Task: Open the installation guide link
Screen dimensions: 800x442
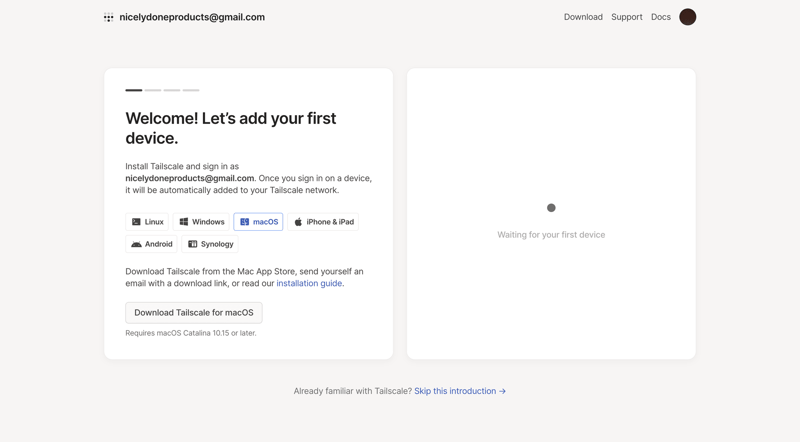Action: pos(309,283)
